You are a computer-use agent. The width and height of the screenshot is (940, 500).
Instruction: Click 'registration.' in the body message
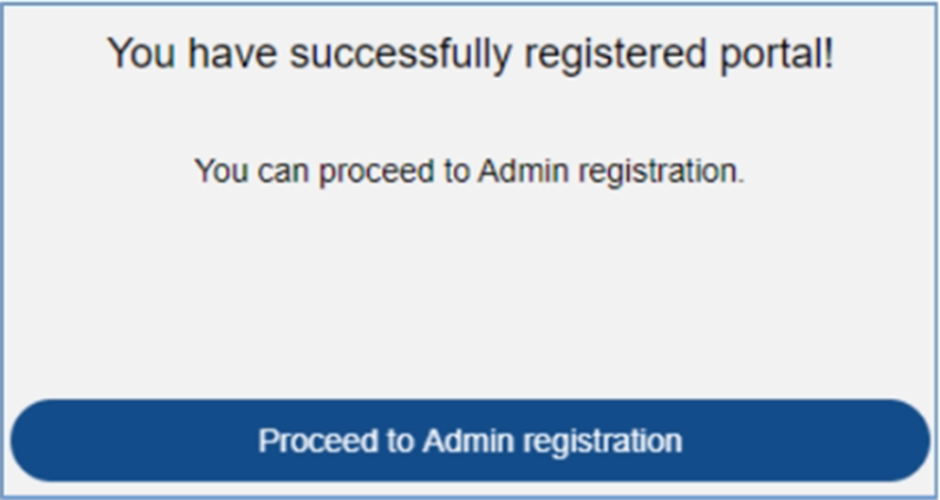click(663, 172)
